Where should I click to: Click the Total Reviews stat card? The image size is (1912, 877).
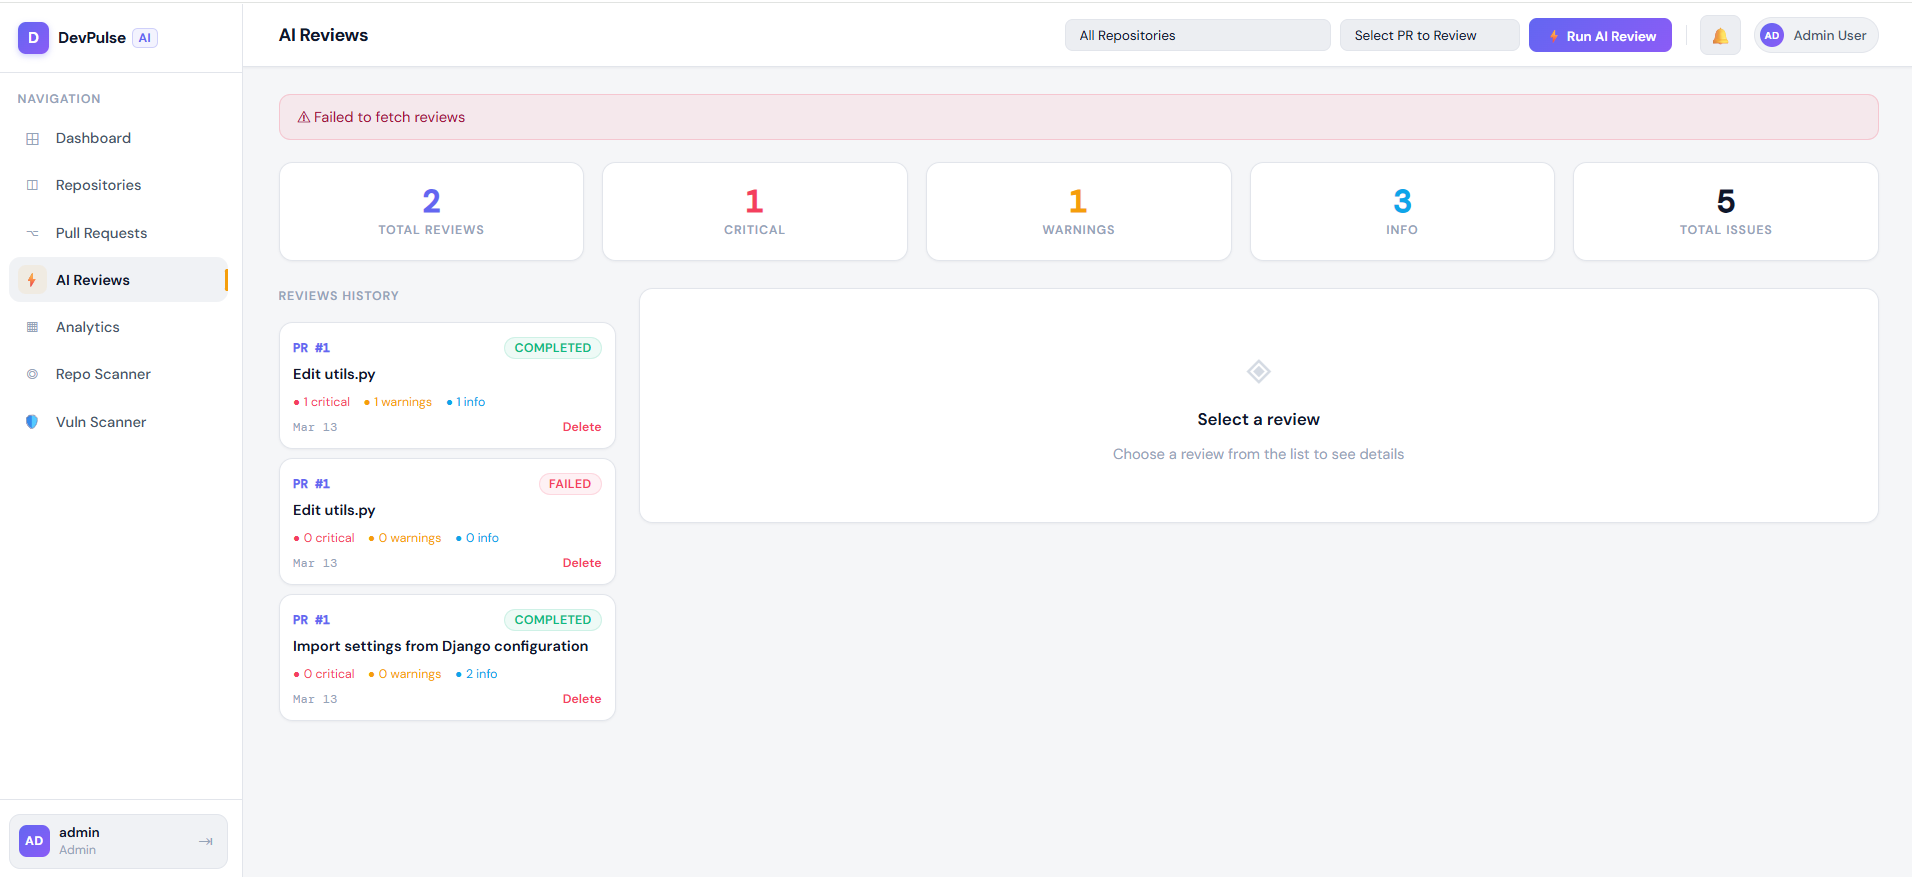[x=431, y=212]
